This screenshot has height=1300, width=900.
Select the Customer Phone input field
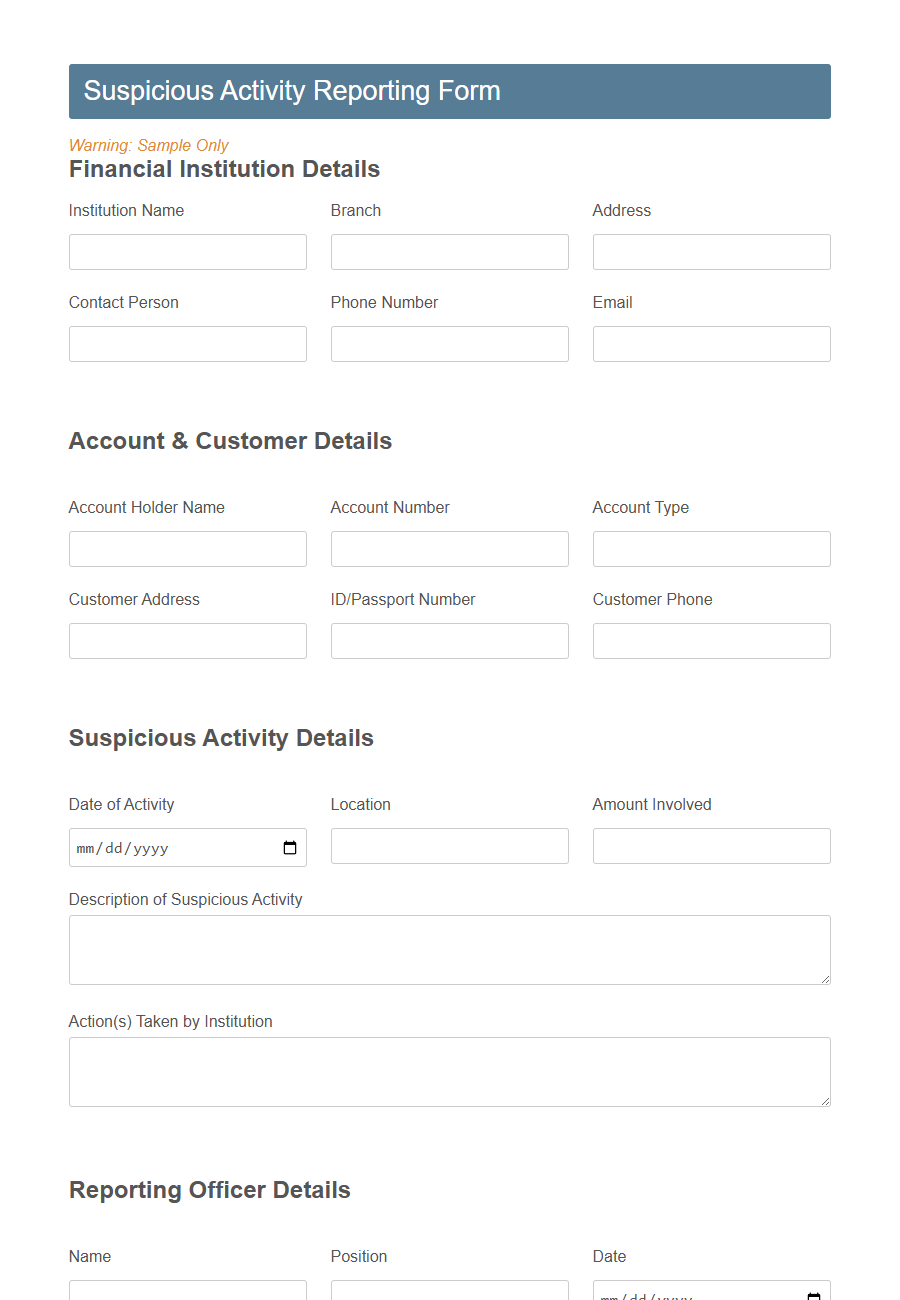pos(711,640)
